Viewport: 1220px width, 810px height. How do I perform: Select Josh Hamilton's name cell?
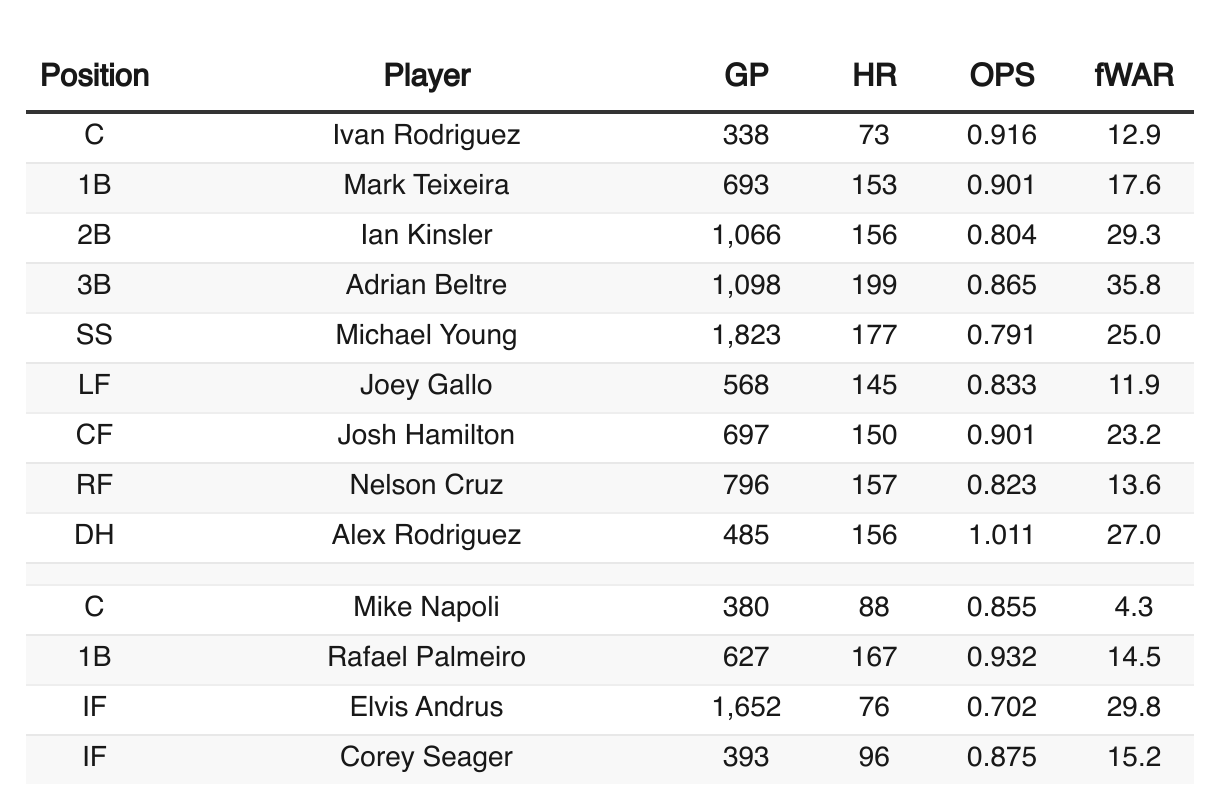(426, 435)
